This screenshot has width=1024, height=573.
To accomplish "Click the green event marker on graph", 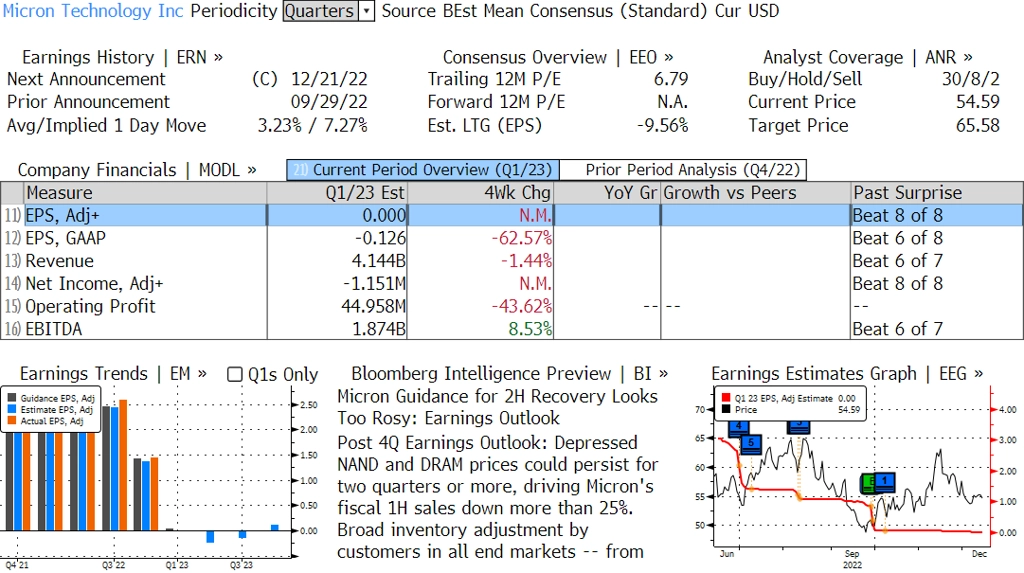I will point(868,483).
